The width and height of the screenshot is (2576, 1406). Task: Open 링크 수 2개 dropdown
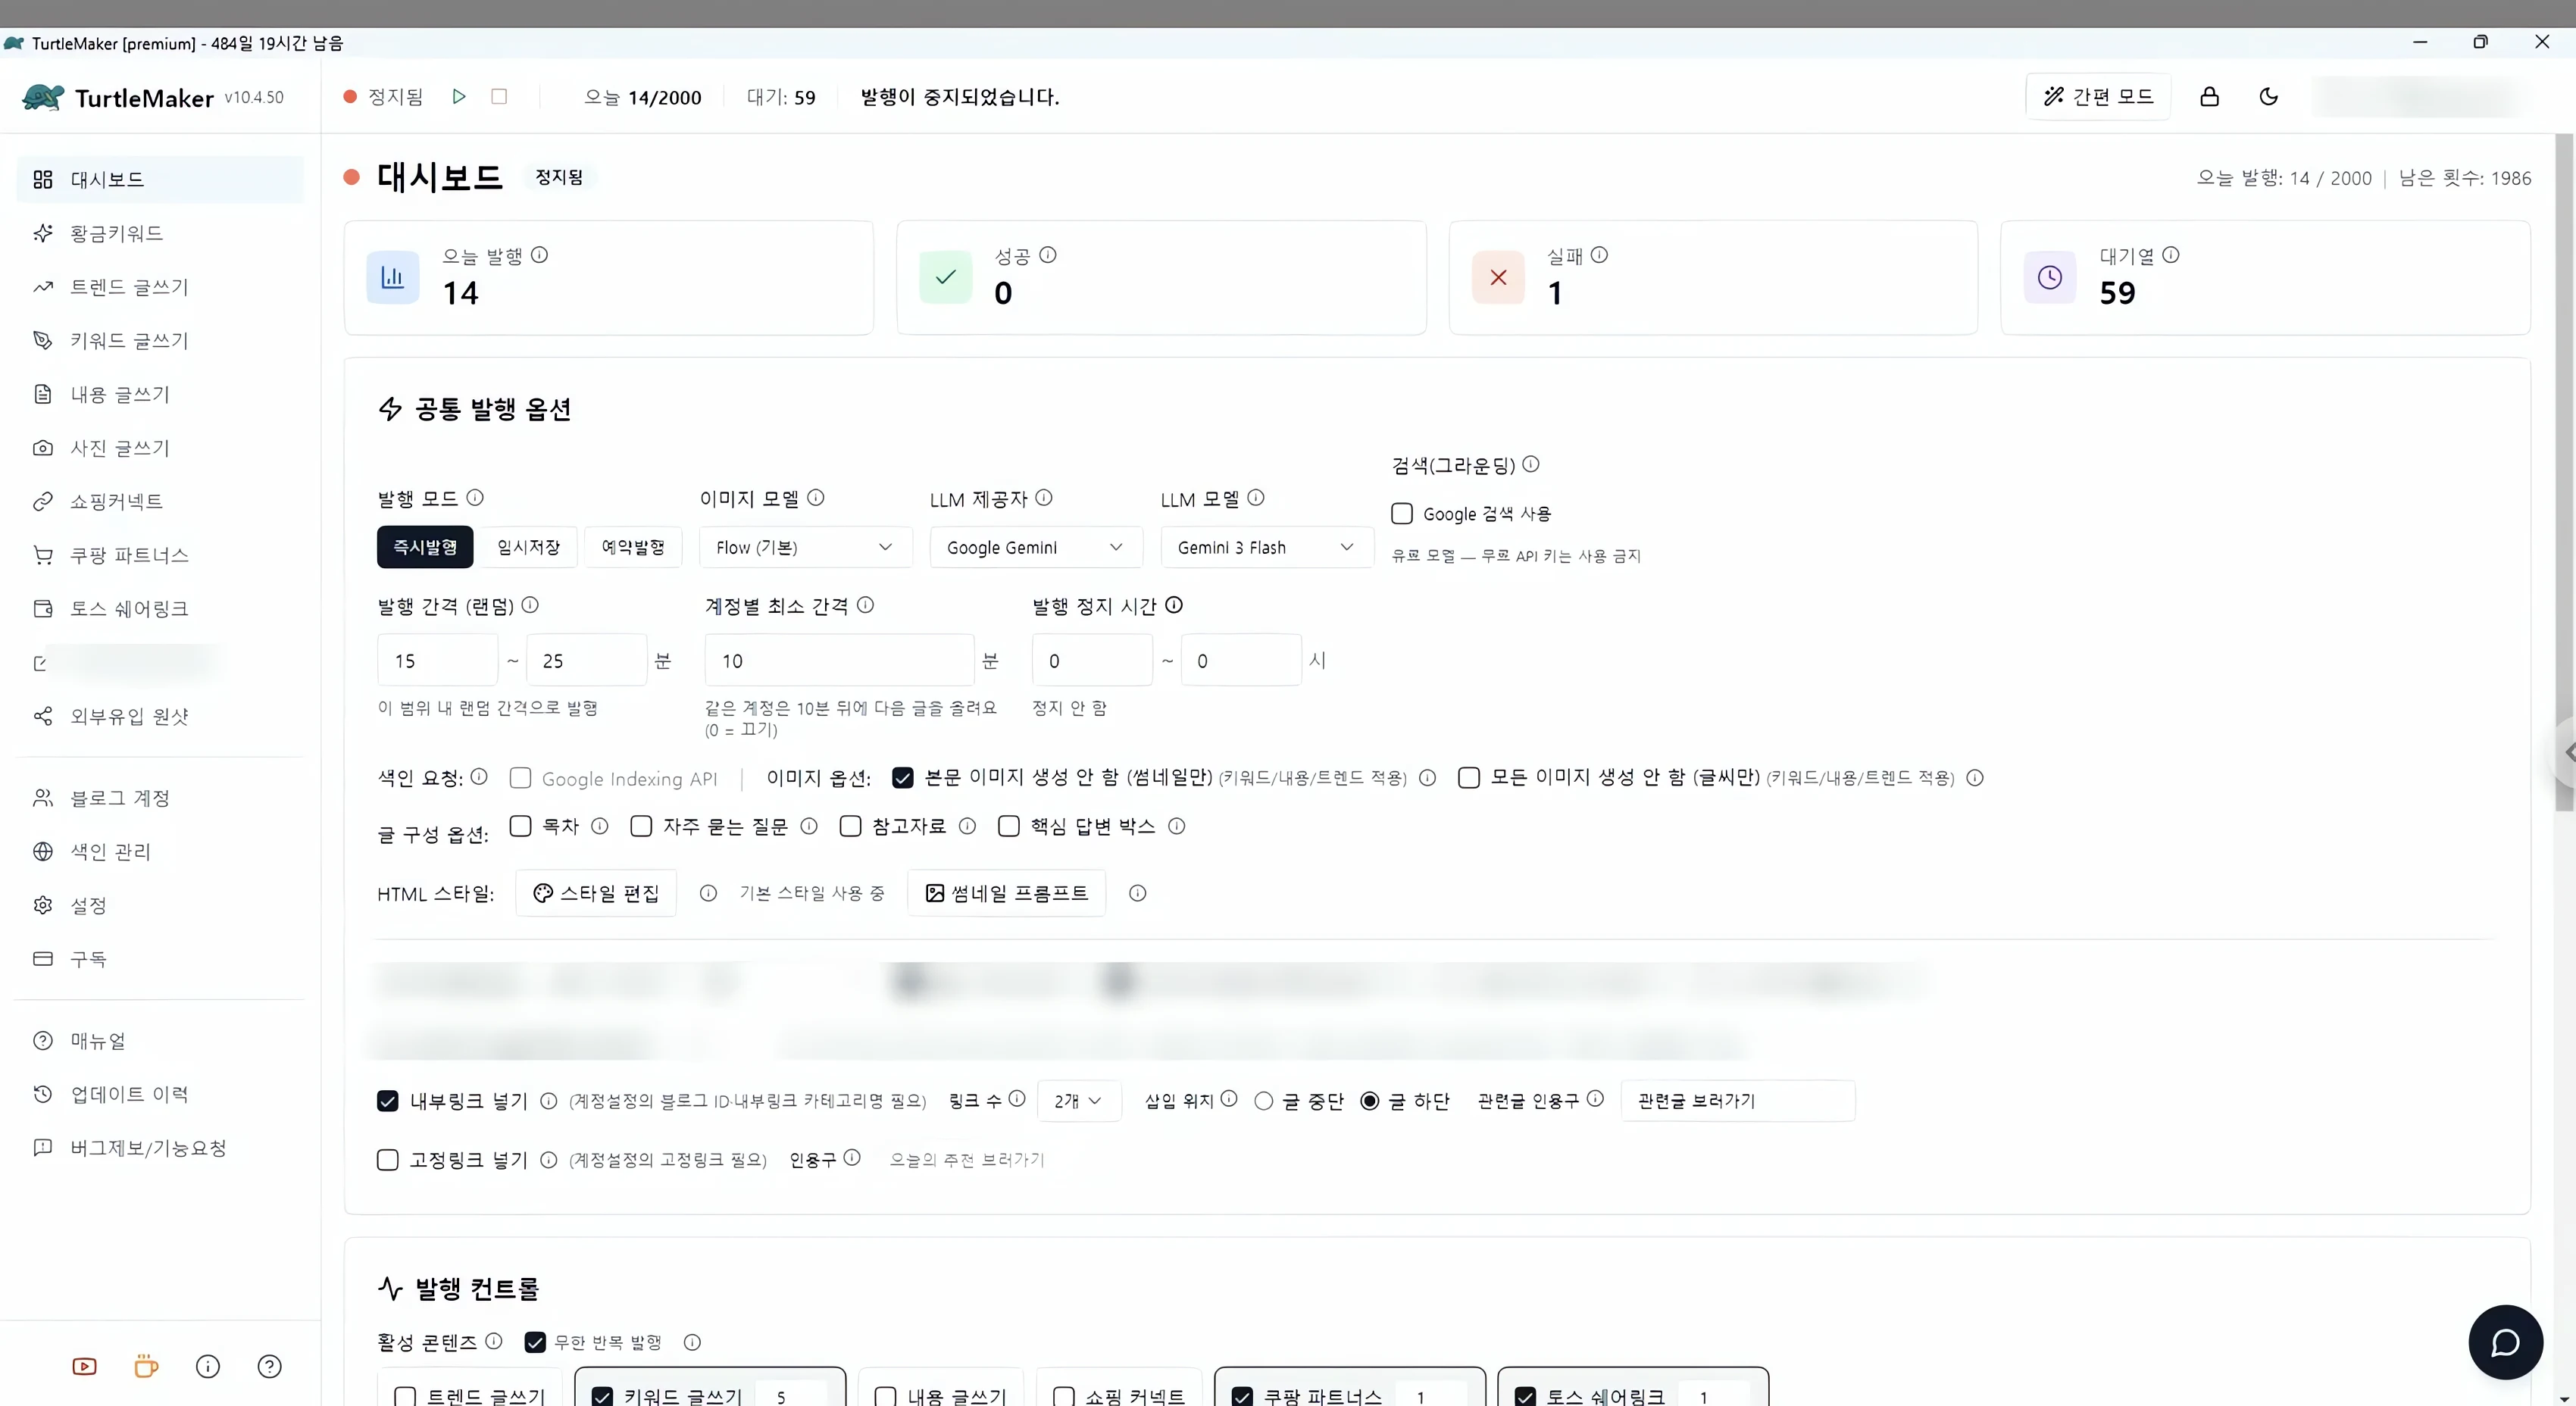[1079, 1100]
